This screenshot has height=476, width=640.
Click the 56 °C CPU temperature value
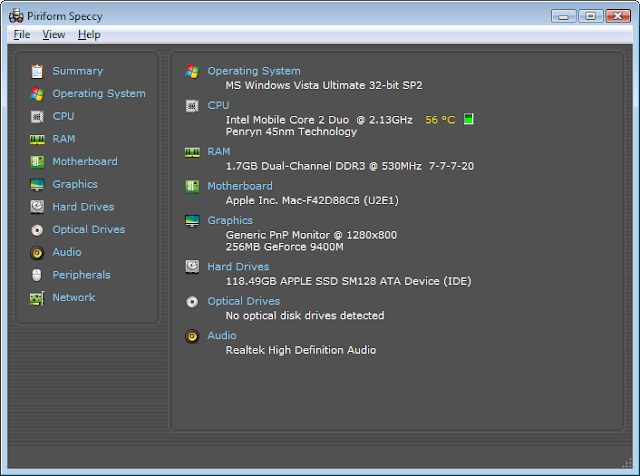pyautogui.click(x=440, y=120)
